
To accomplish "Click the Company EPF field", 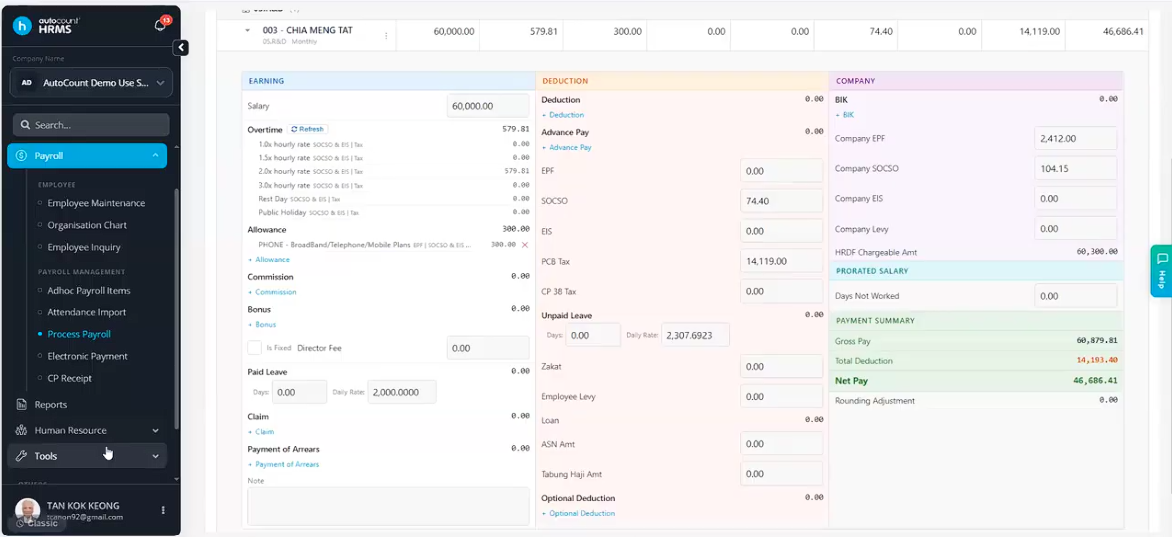I will point(1076,138).
